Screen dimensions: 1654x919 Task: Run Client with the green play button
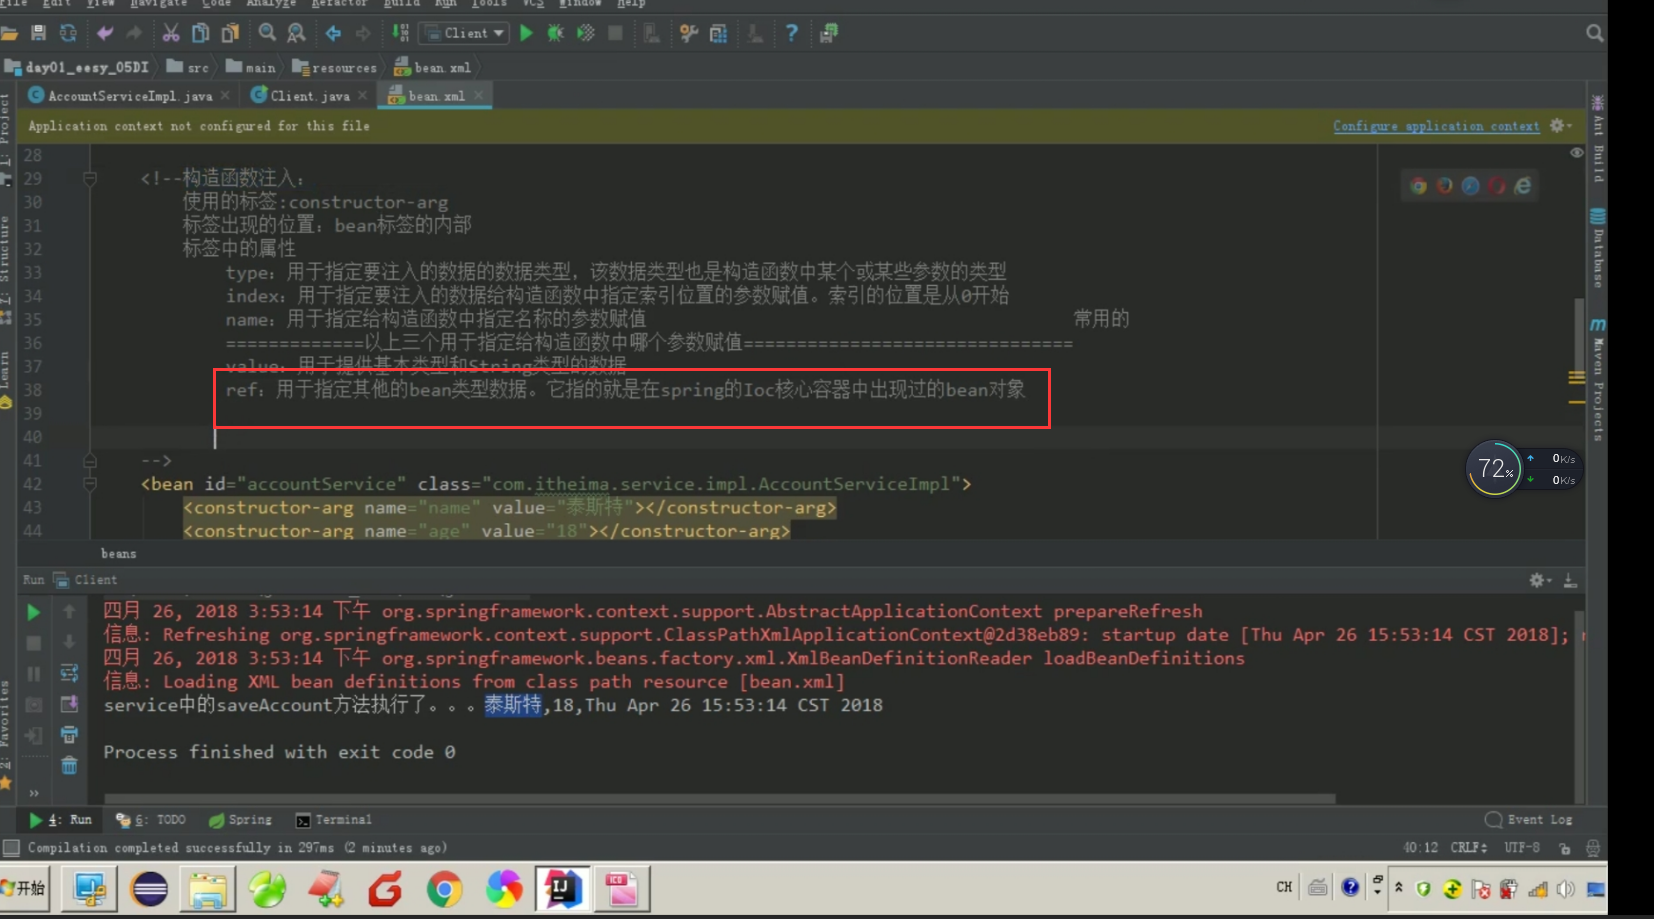[526, 33]
